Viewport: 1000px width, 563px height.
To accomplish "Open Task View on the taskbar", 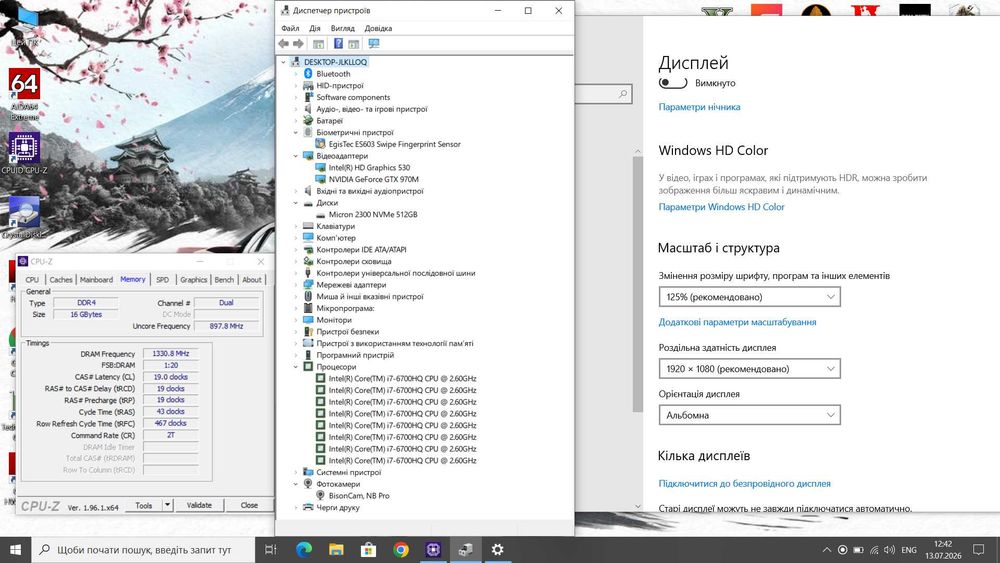I will tap(270, 550).
